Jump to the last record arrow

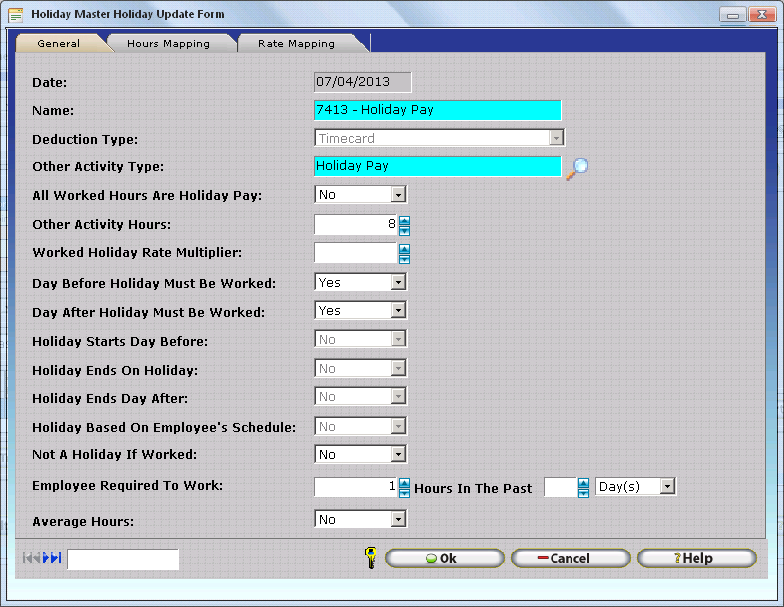56,558
